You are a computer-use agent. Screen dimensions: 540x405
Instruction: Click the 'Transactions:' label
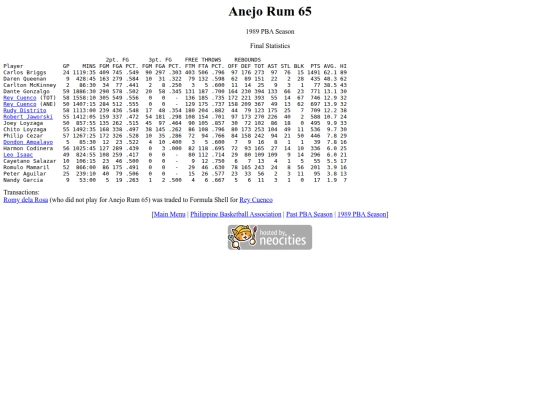coord(21,192)
